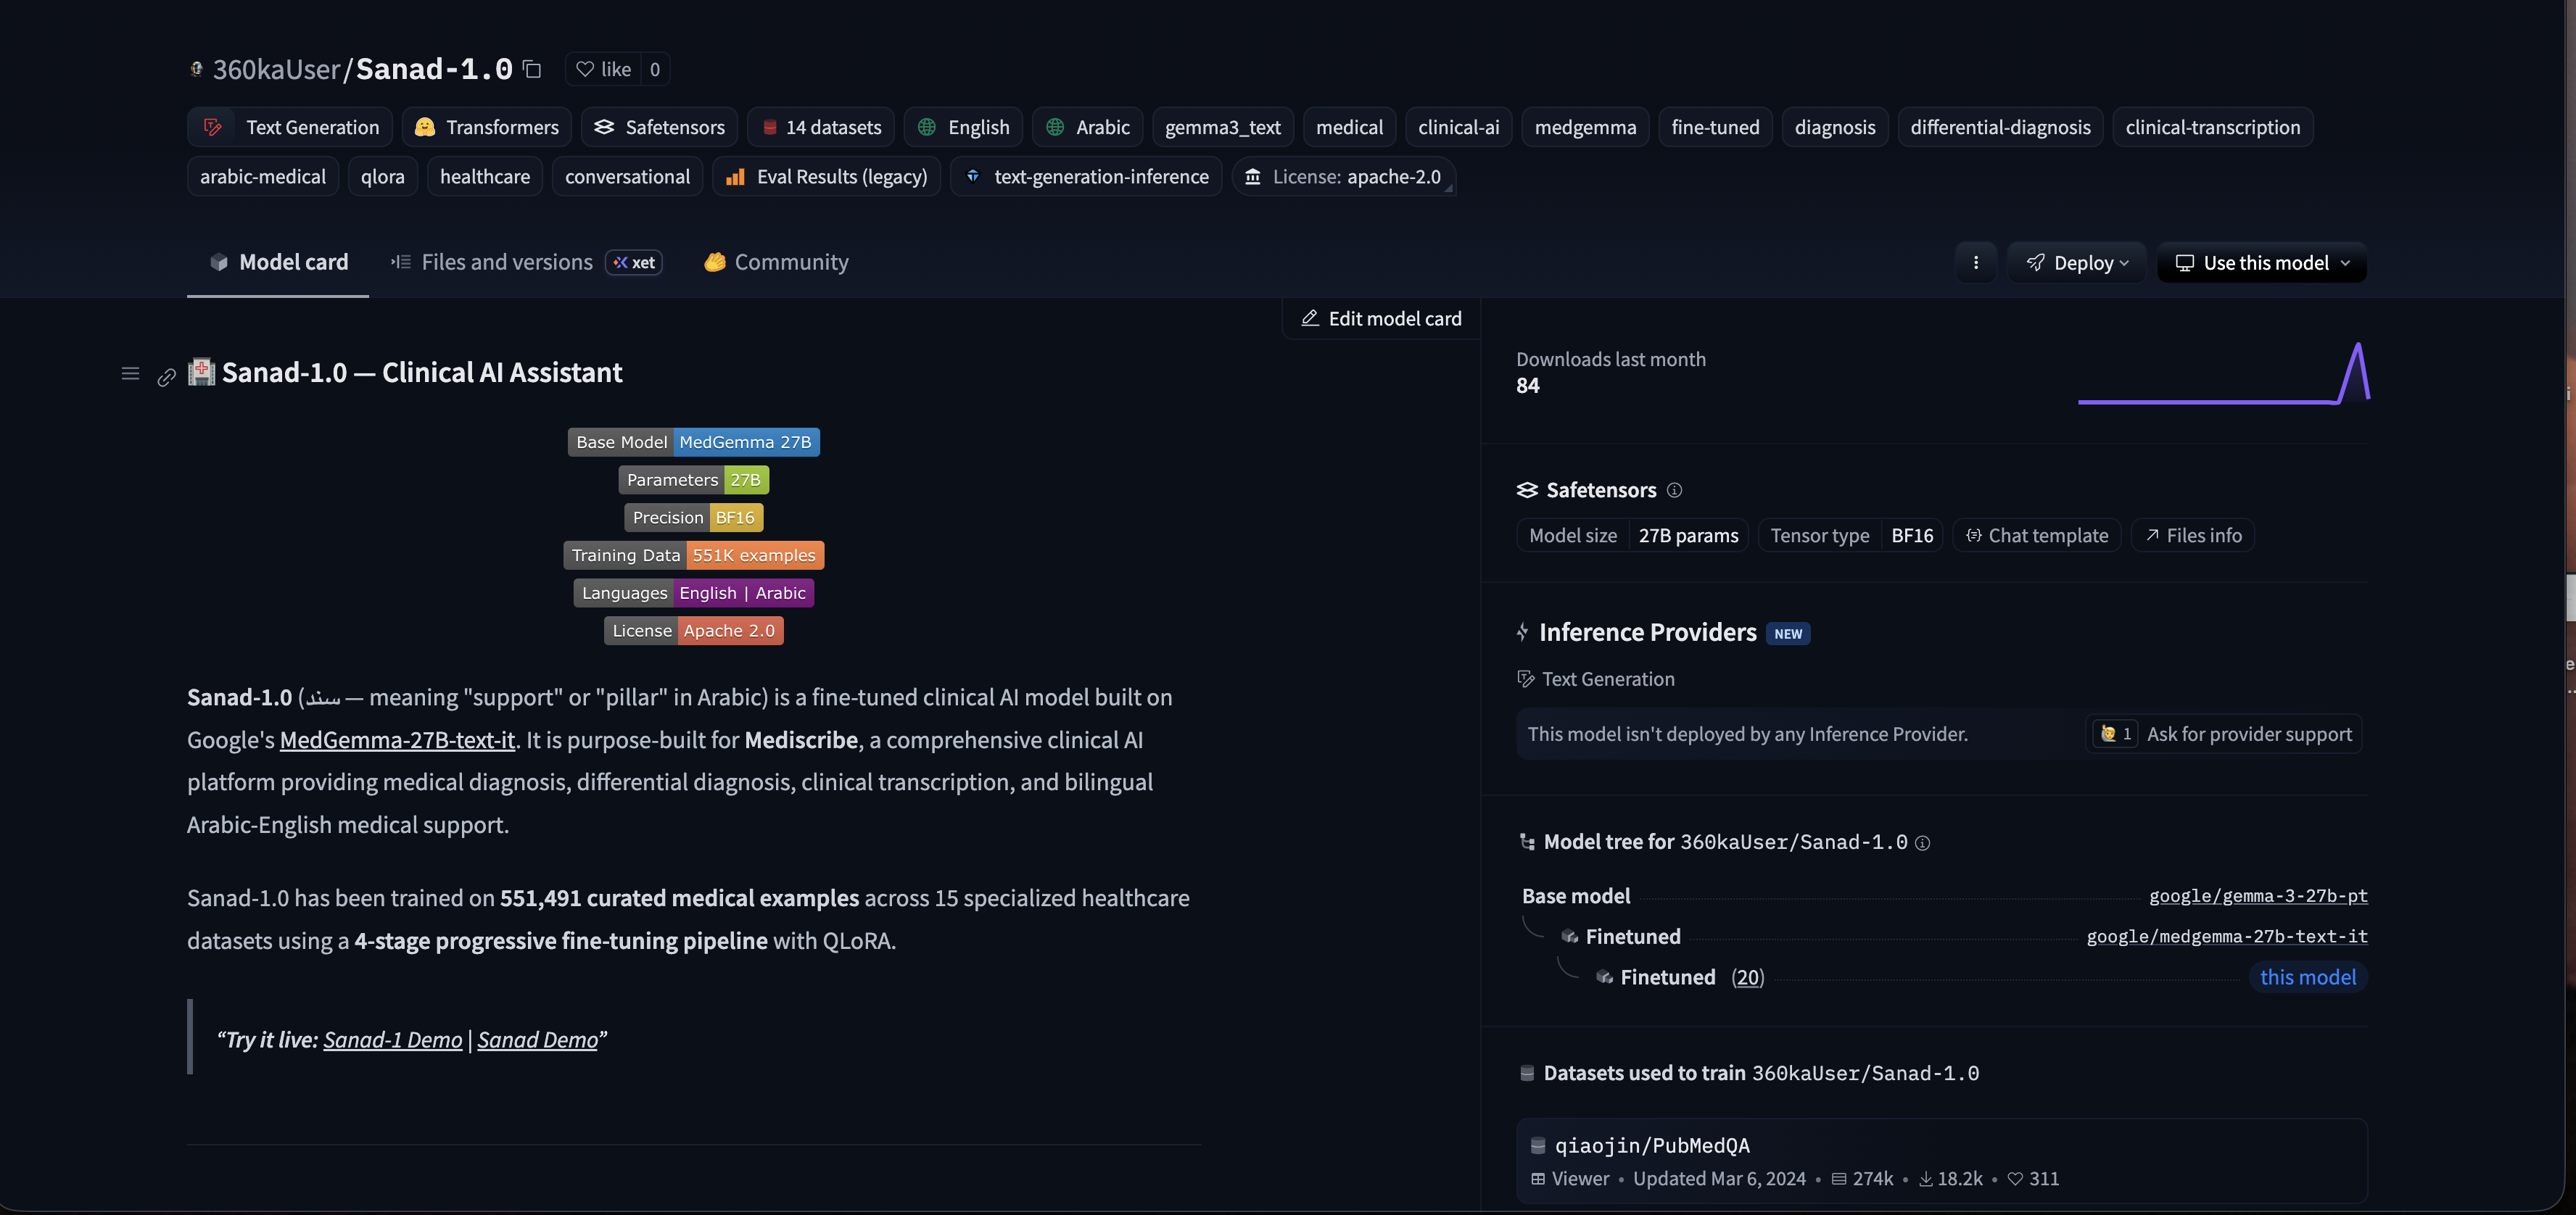Click Edit model card
This screenshot has height=1215, width=2576.
click(x=1381, y=318)
